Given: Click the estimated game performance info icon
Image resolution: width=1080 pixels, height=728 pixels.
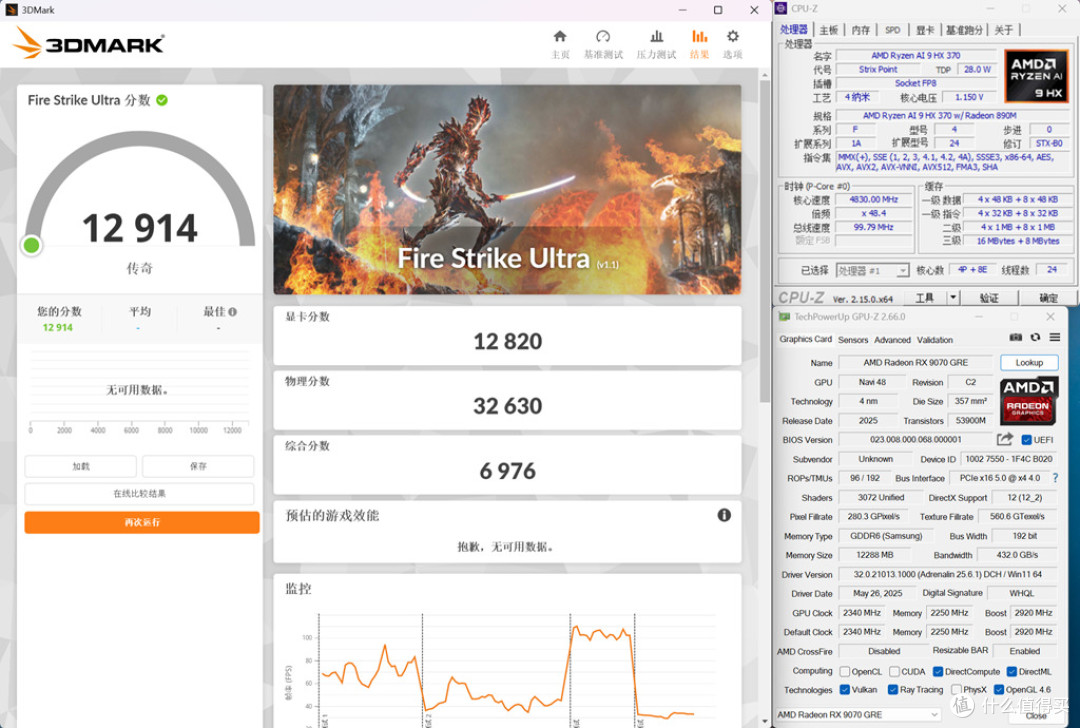Looking at the screenshot, I should [724, 515].
